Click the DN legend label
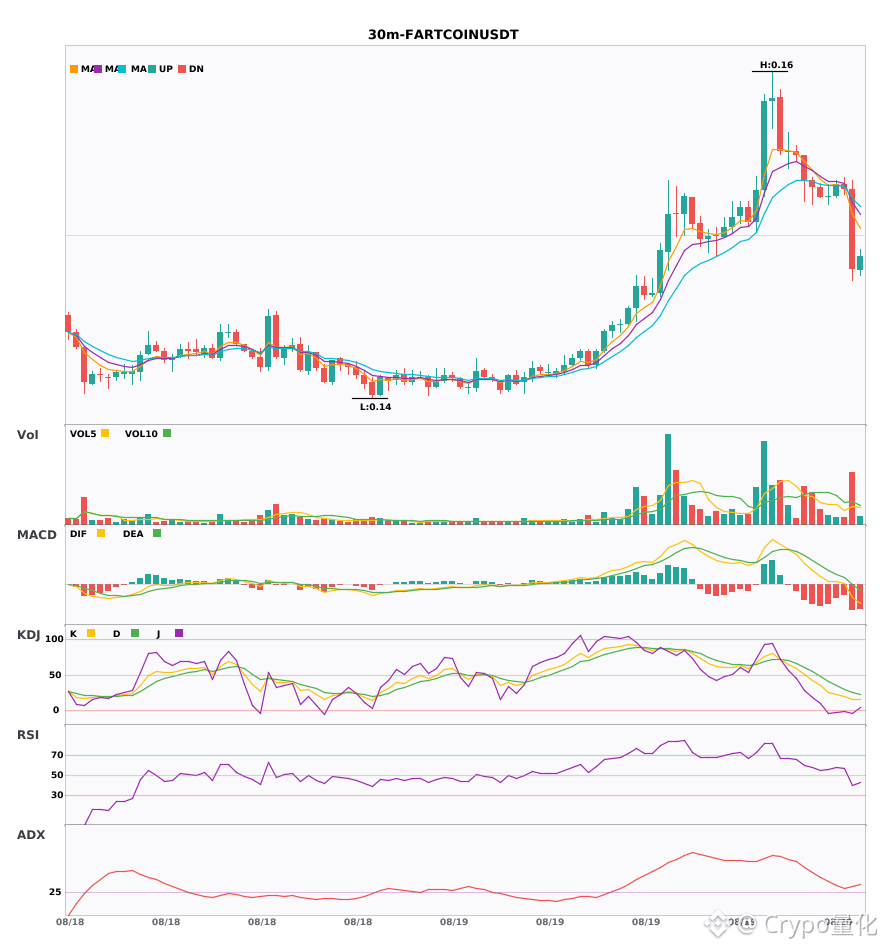The height and width of the screenshot is (950, 885). tap(196, 69)
